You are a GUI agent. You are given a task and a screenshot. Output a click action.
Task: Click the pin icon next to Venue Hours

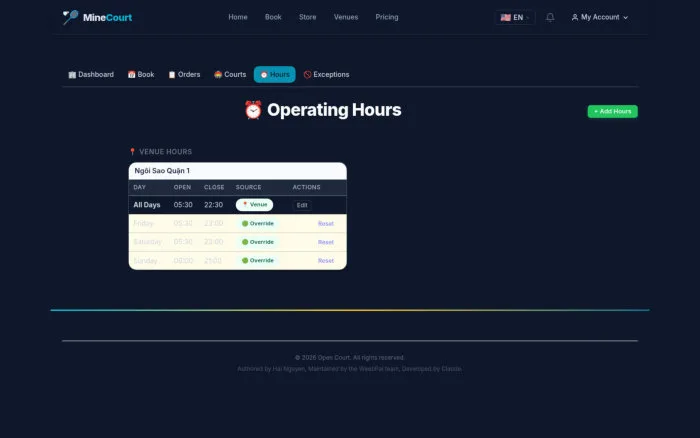(x=132, y=152)
